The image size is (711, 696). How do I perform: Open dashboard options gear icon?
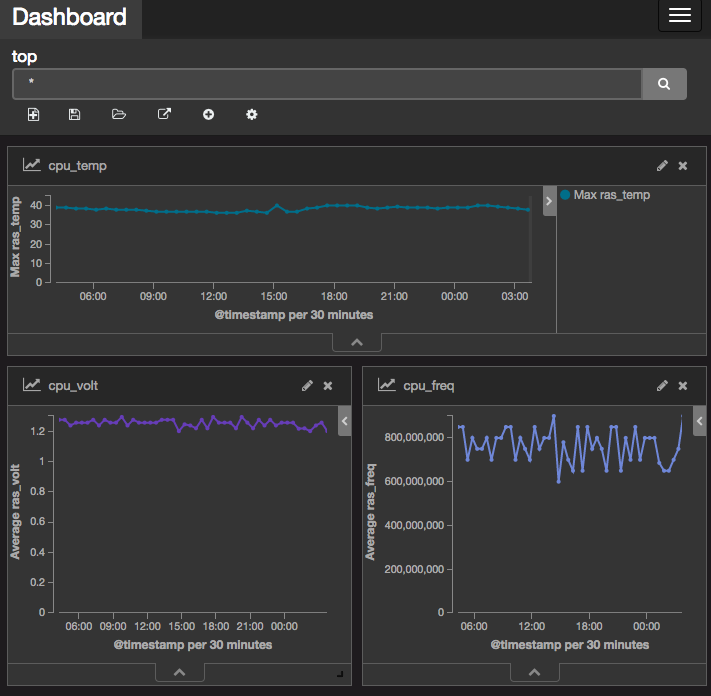click(252, 115)
